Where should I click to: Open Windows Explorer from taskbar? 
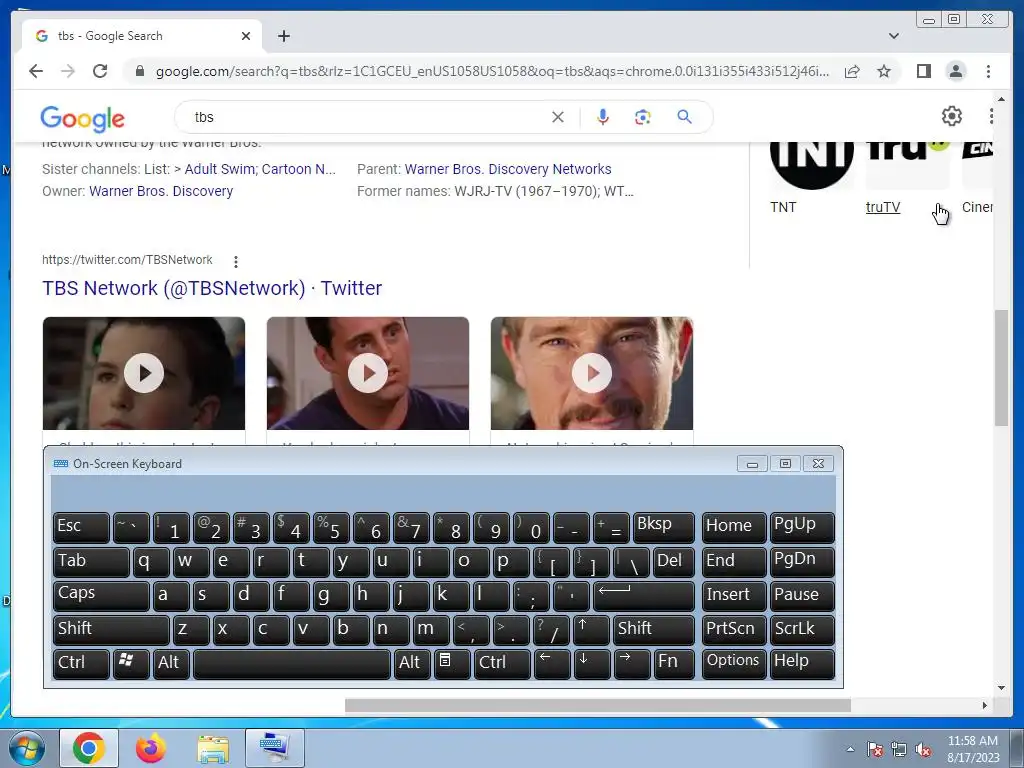213,748
